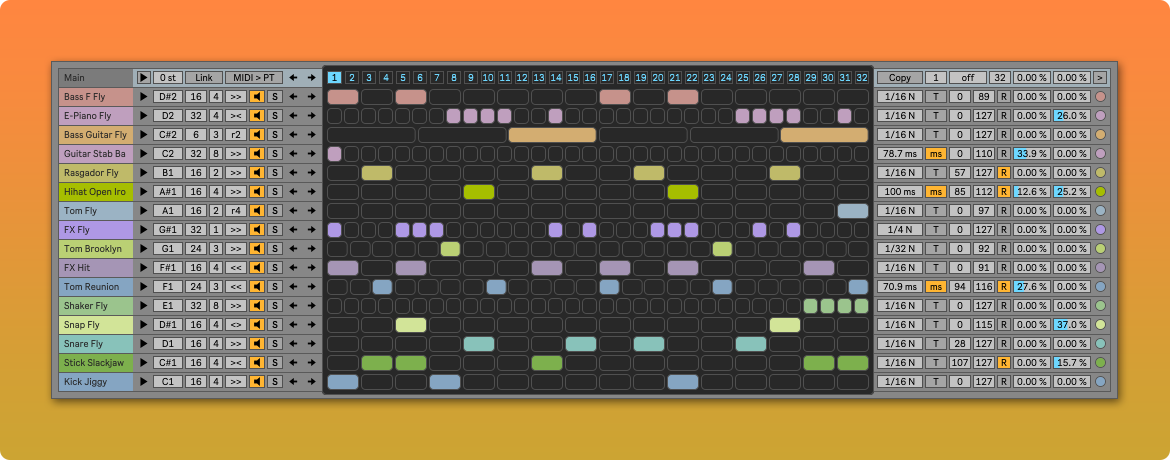Screen dimensions: 1170x460
Task: Click speaker icon on Snare Fly
Action: coord(257,344)
